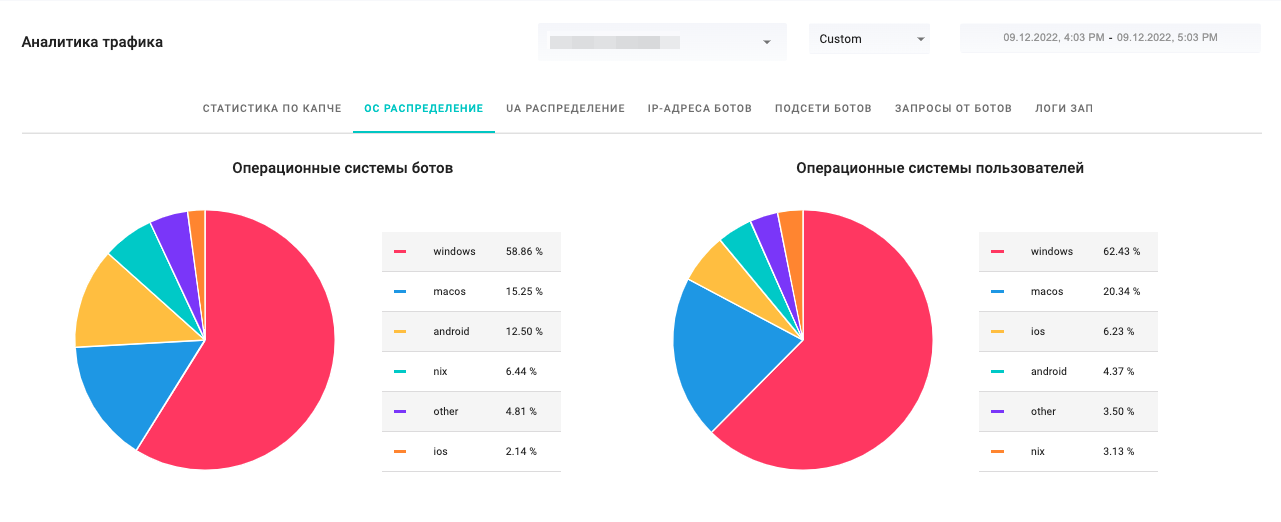Open the UA распределение tab

point(565,108)
